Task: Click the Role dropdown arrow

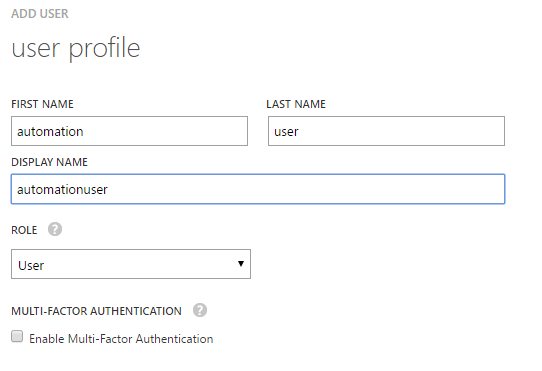Action: [x=241, y=264]
